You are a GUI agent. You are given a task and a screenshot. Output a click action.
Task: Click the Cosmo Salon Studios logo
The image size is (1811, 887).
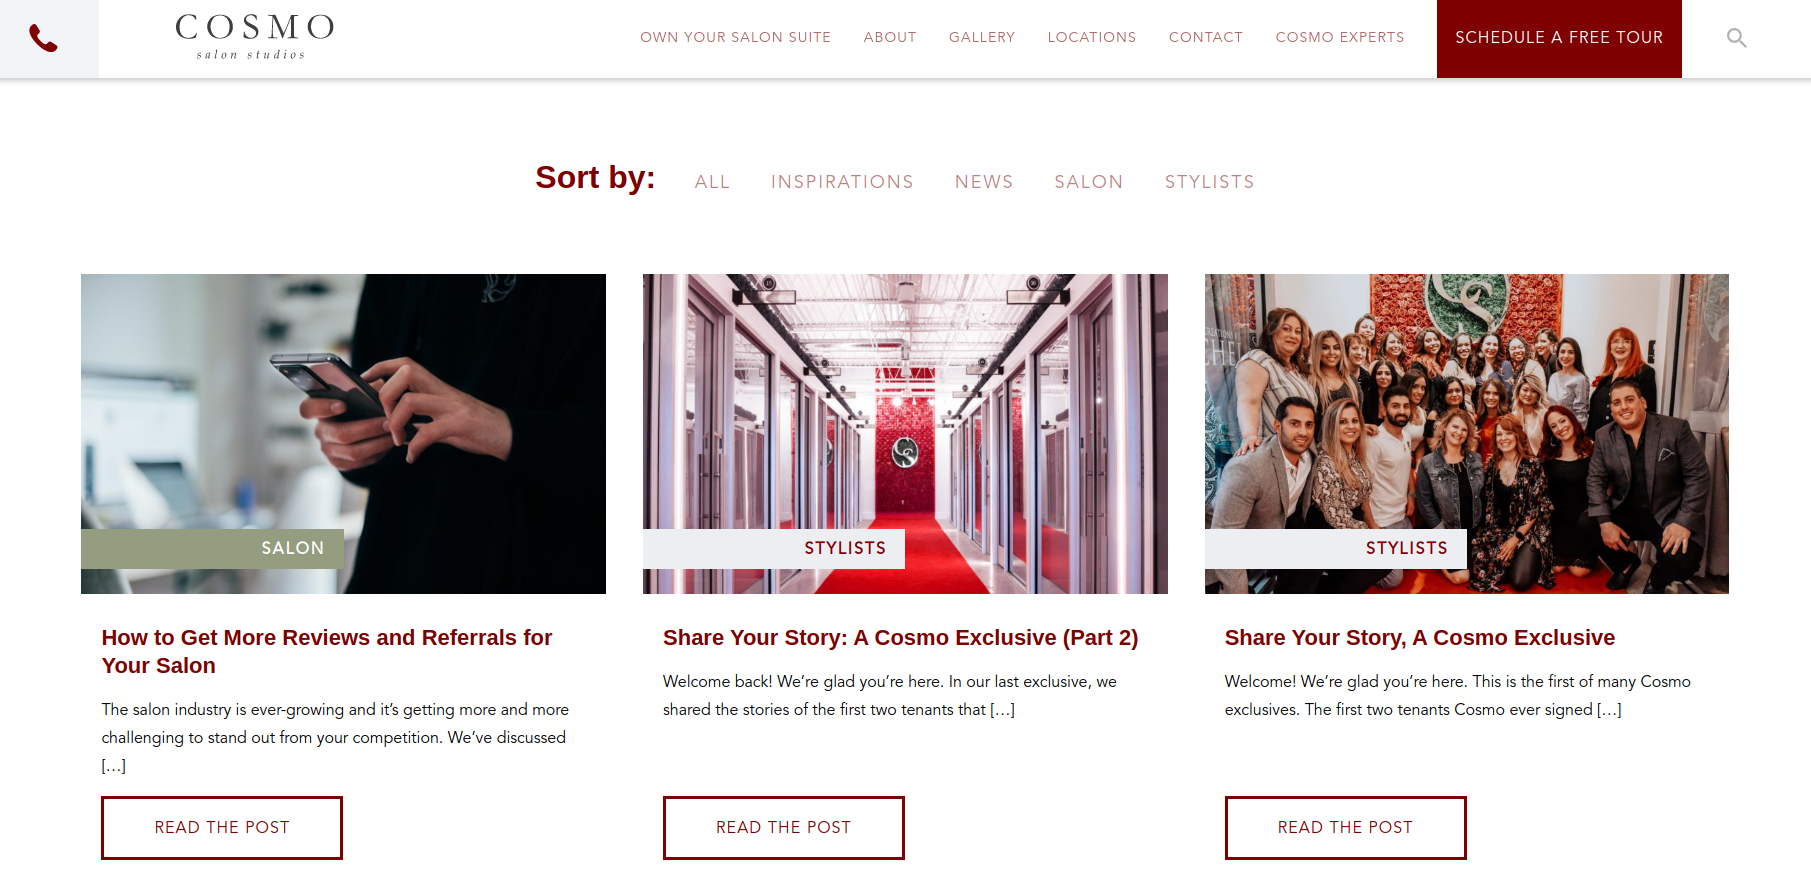tap(254, 37)
